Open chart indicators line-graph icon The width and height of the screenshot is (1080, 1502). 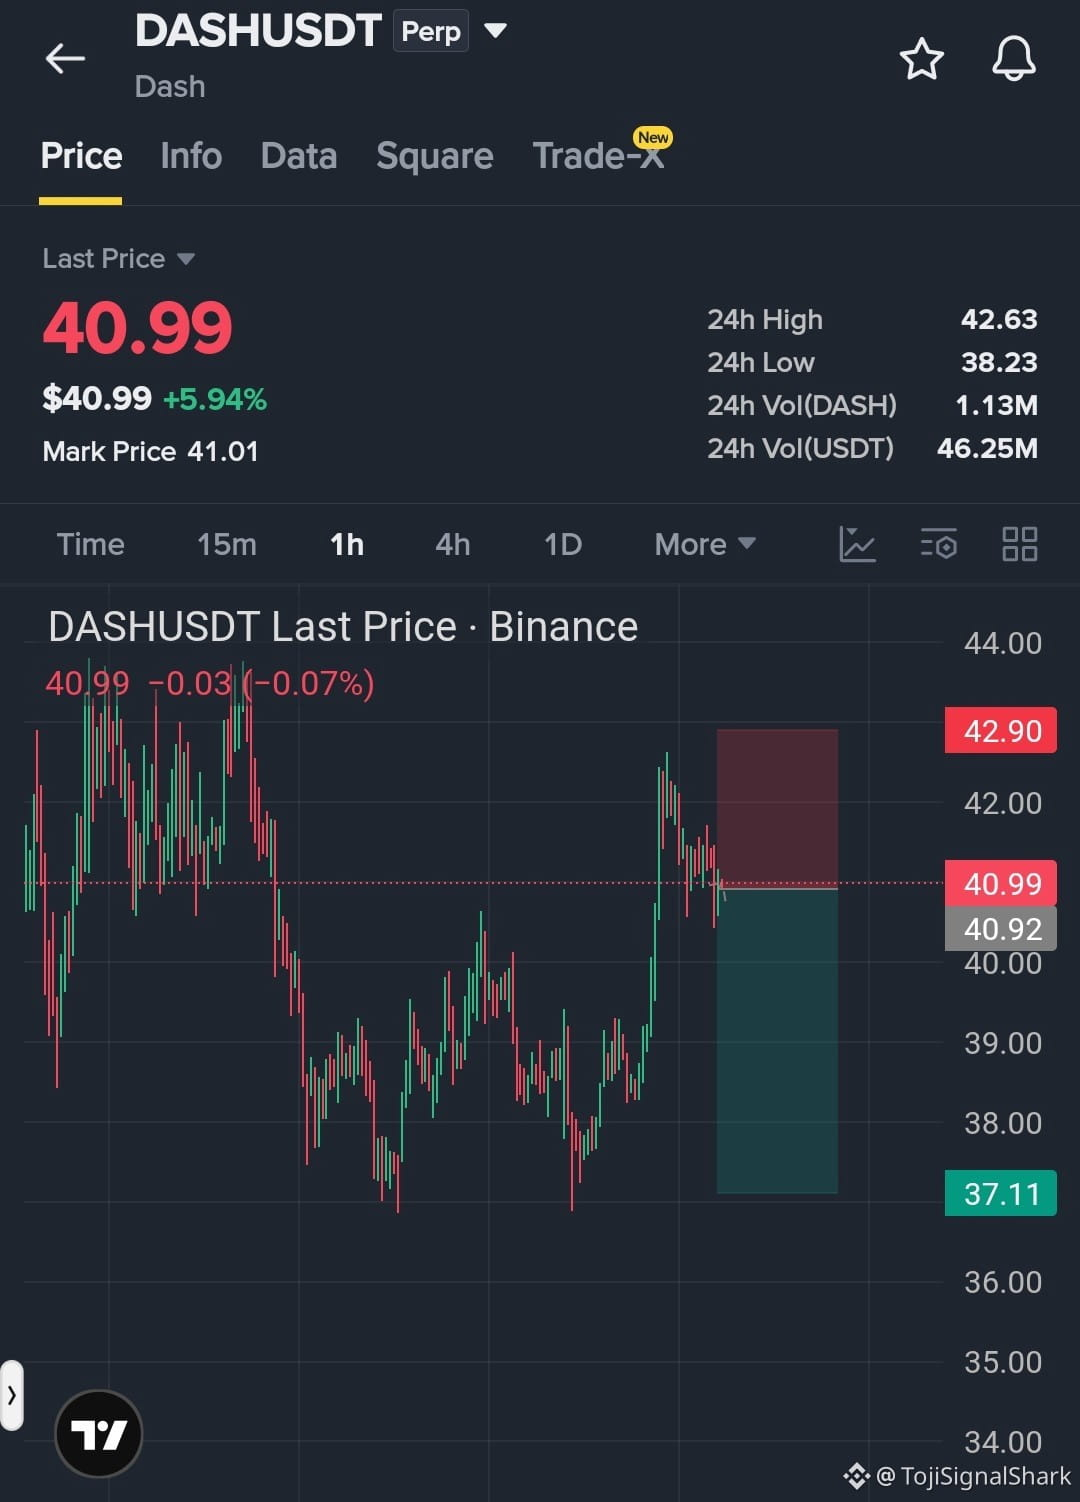[x=857, y=544]
